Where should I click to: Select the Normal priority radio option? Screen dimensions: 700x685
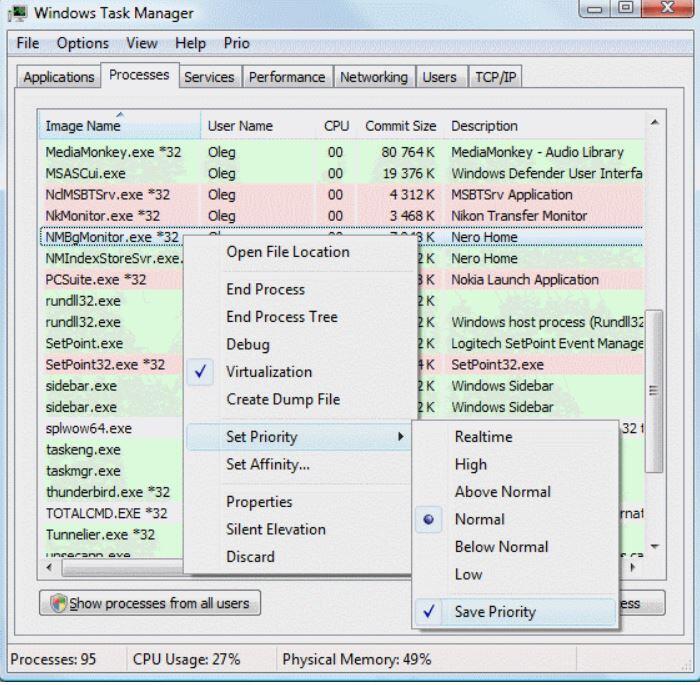coord(479,520)
